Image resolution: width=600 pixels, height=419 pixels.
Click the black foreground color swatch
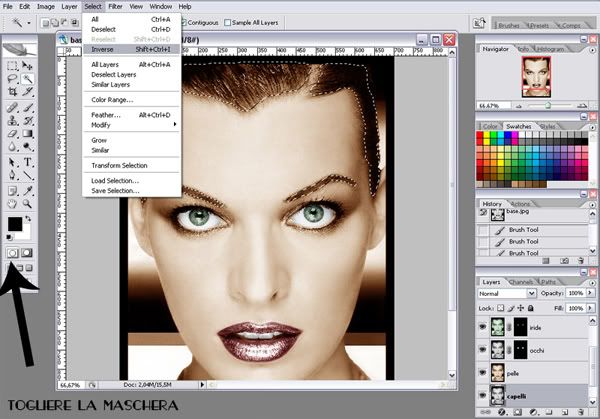15,224
